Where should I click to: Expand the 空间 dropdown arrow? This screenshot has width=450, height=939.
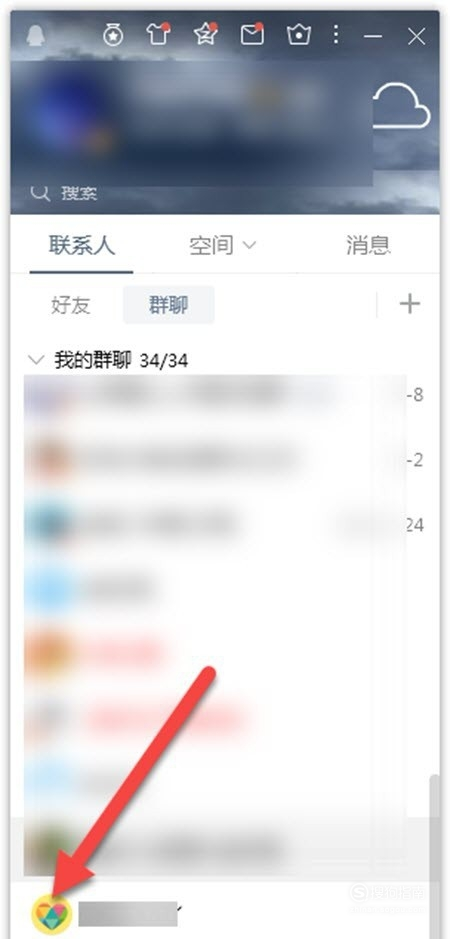249,246
